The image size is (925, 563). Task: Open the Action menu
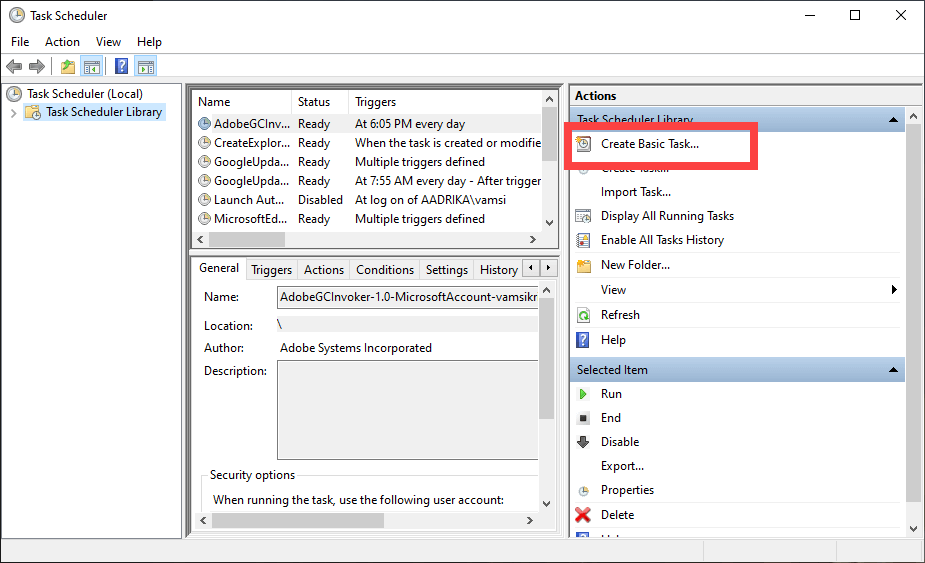pyautogui.click(x=62, y=42)
